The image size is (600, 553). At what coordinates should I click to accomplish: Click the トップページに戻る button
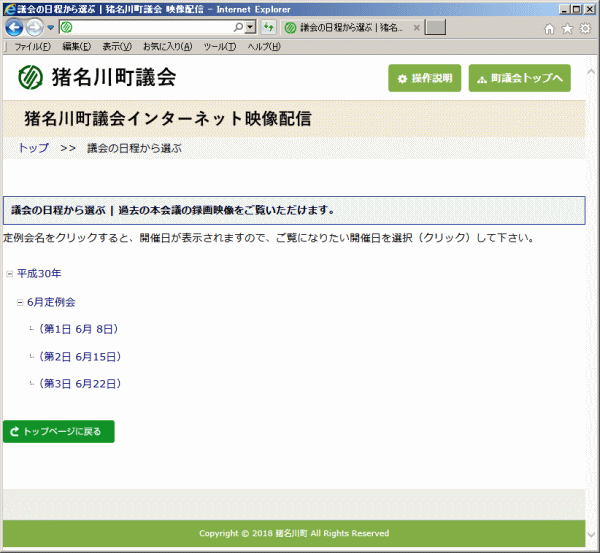[59, 432]
